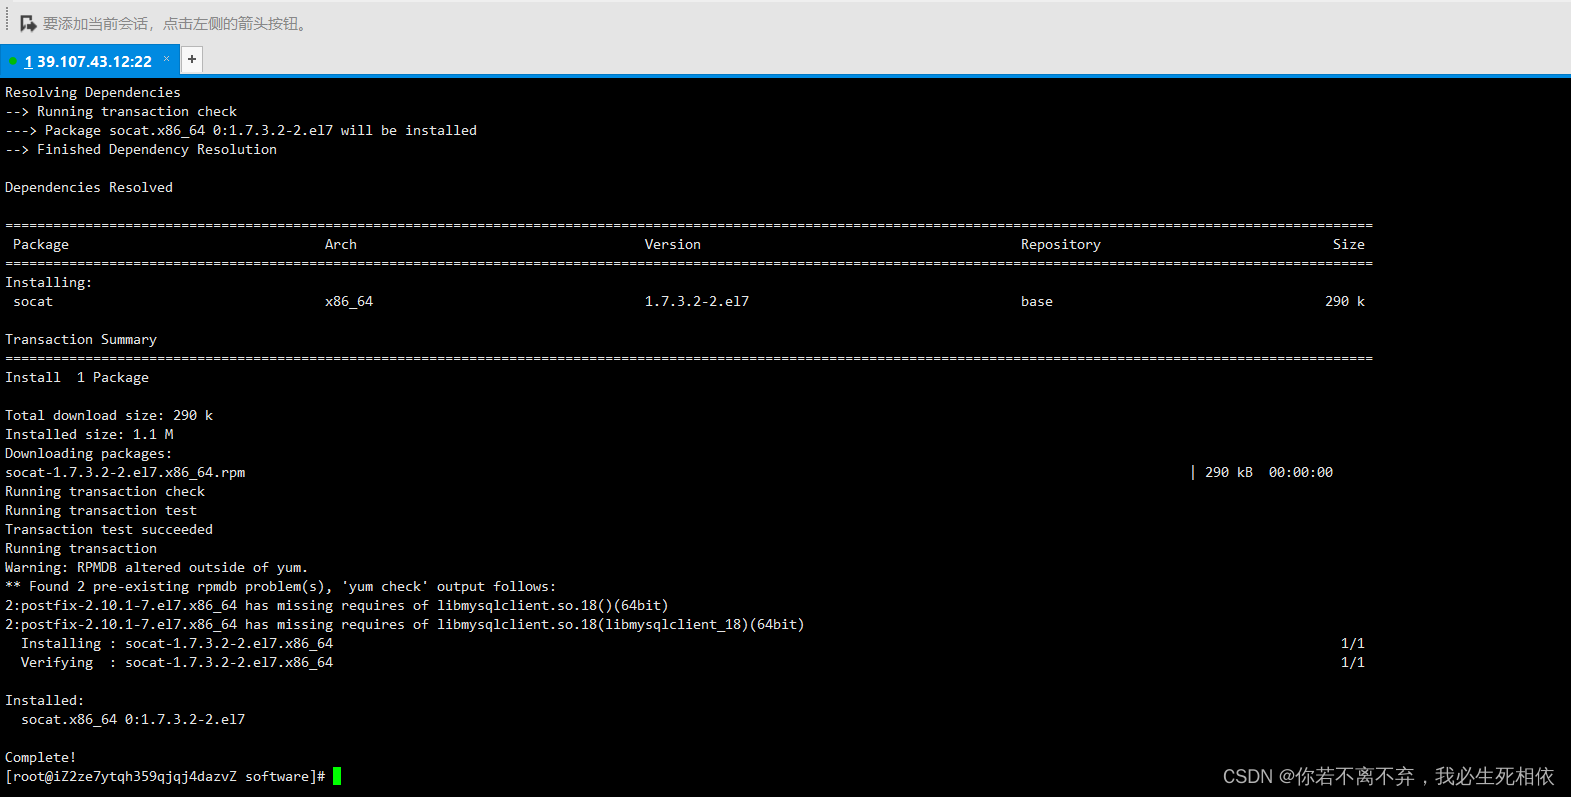Click the postfix line ending 'libmysqlclient.so.18()(64bit)'
The height and width of the screenshot is (797, 1571).
pos(337,605)
